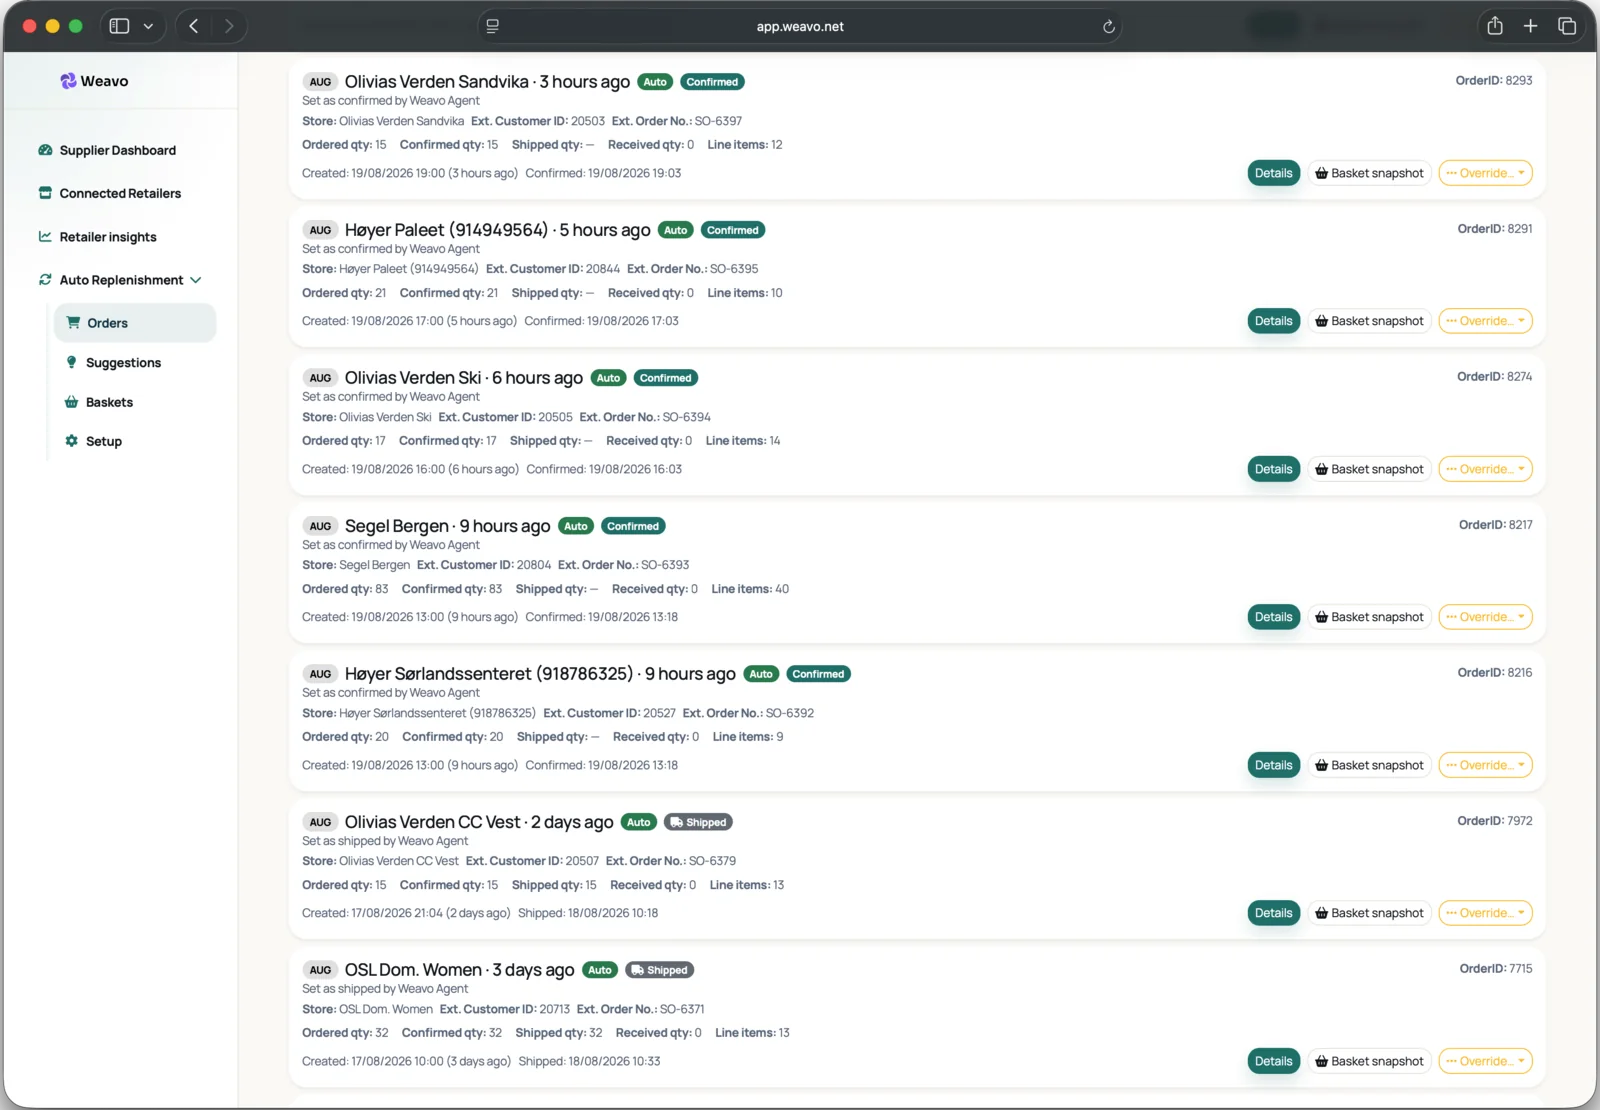Click the Setup gear icon
Image resolution: width=1600 pixels, height=1110 pixels.
71,441
